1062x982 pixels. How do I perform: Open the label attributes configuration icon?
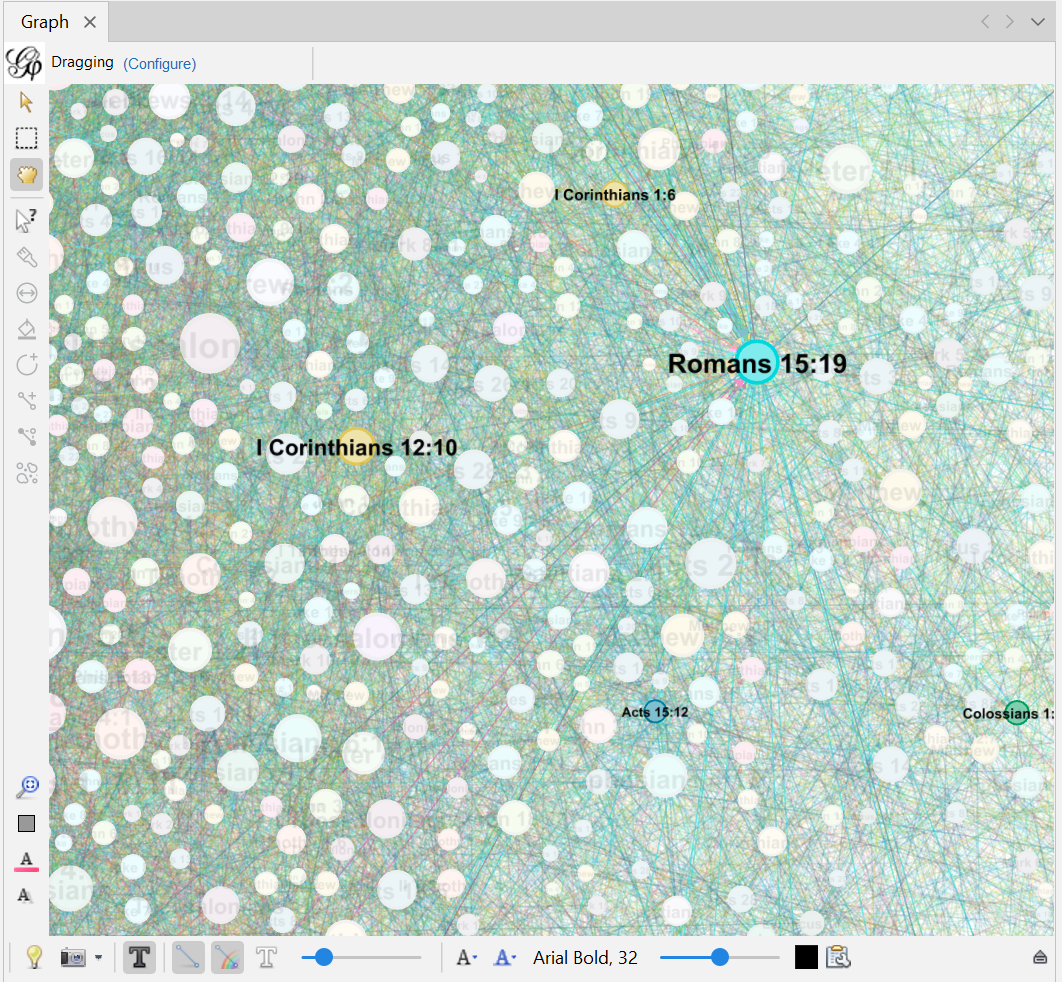838,958
